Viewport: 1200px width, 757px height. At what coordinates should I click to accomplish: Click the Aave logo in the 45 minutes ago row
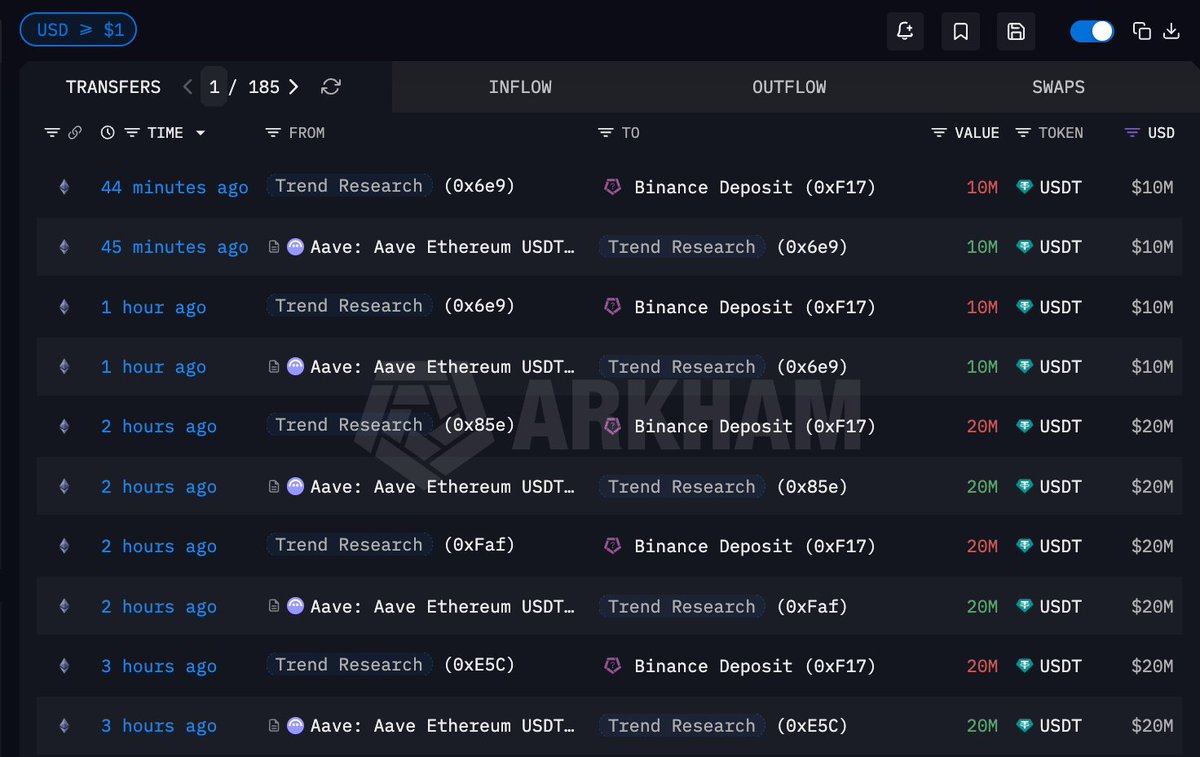(295, 247)
